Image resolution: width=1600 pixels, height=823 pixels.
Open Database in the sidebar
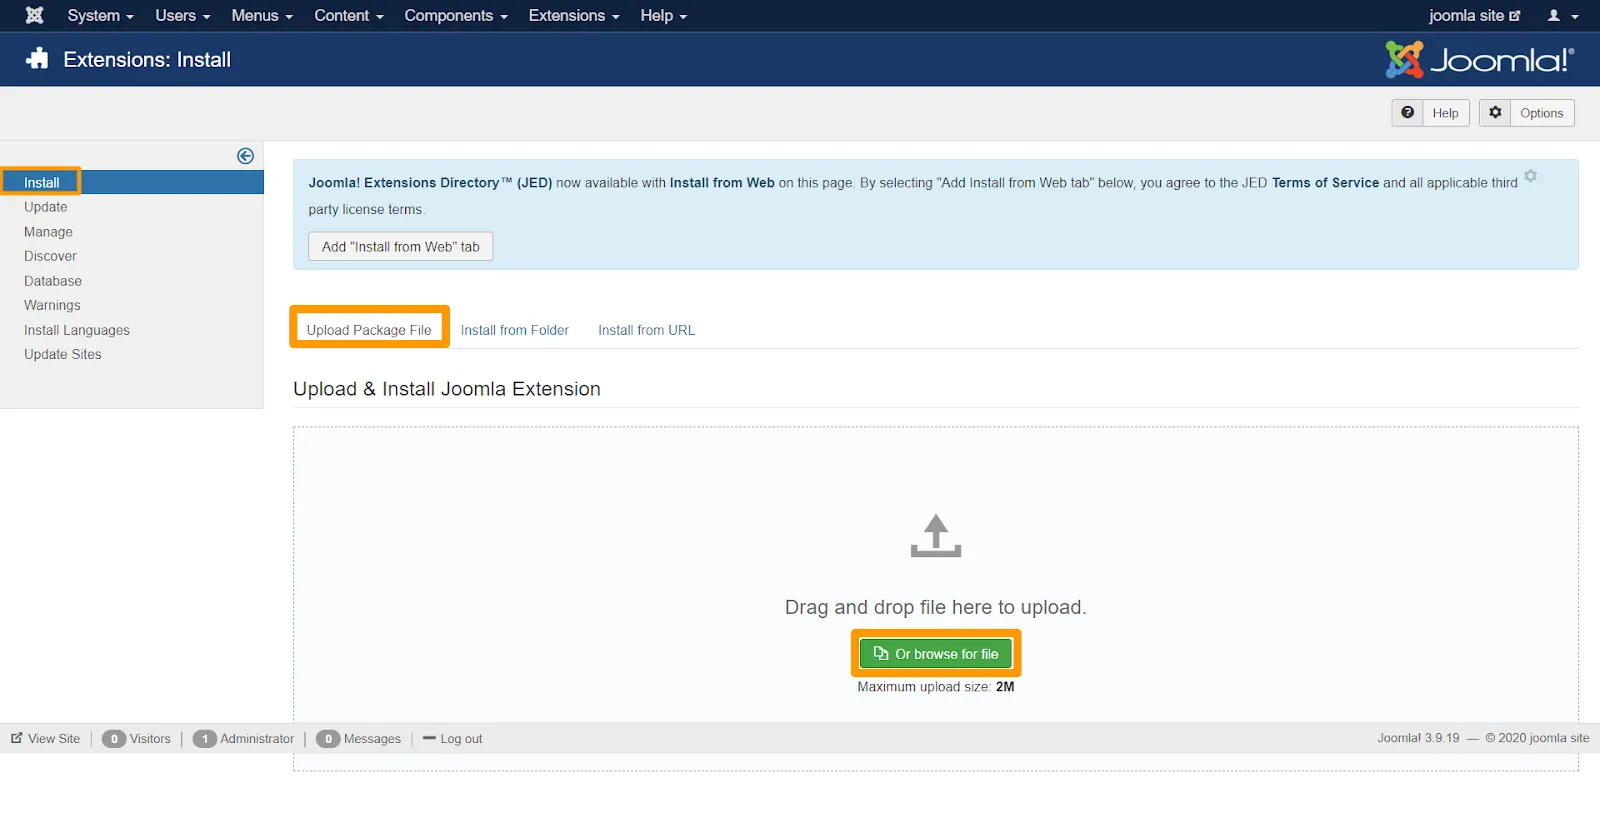[53, 281]
